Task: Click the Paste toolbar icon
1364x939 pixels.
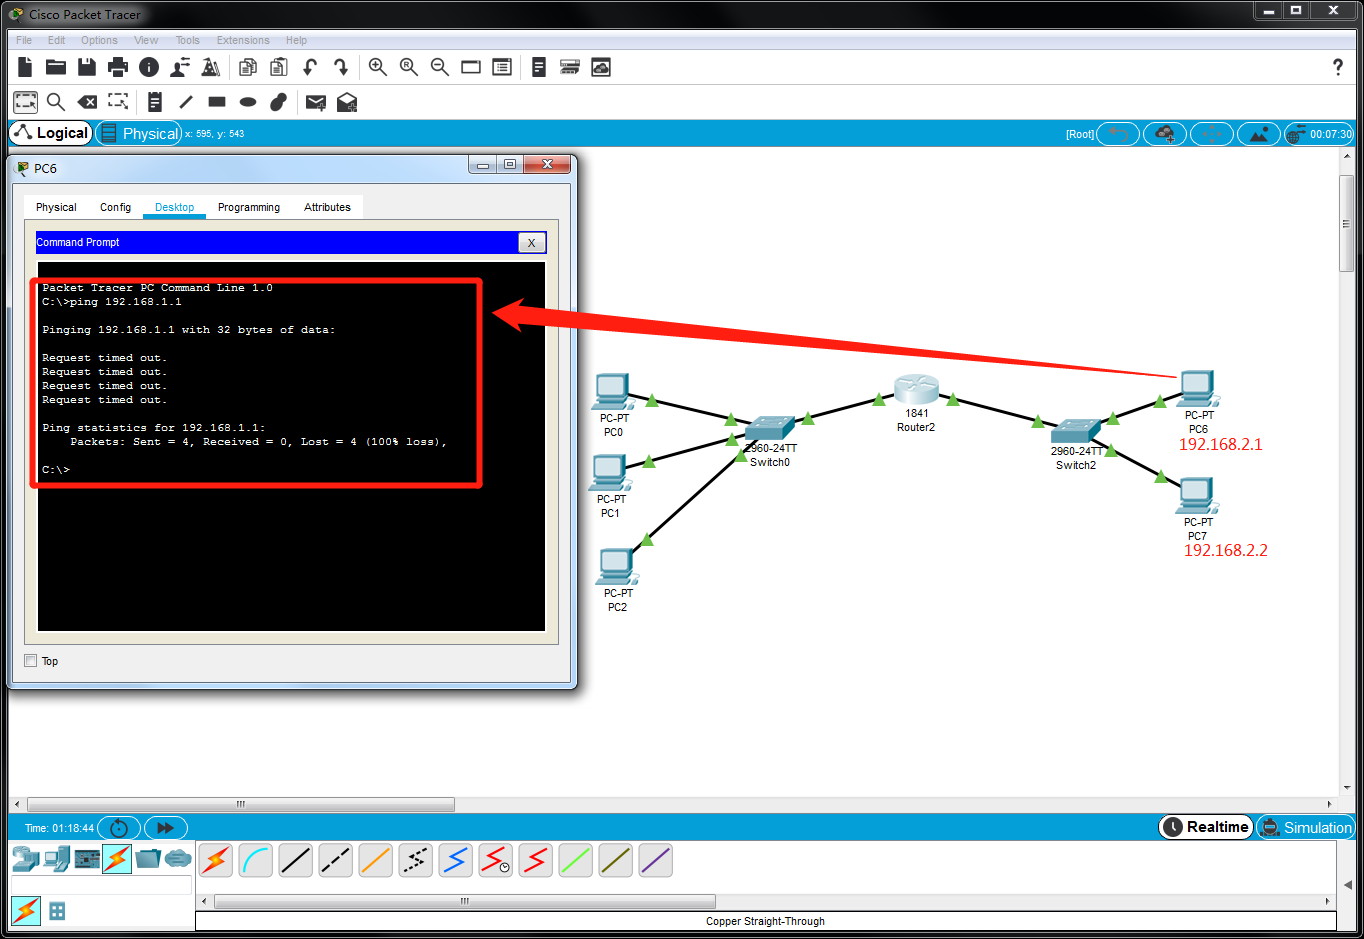Action: tap(279, 67)
